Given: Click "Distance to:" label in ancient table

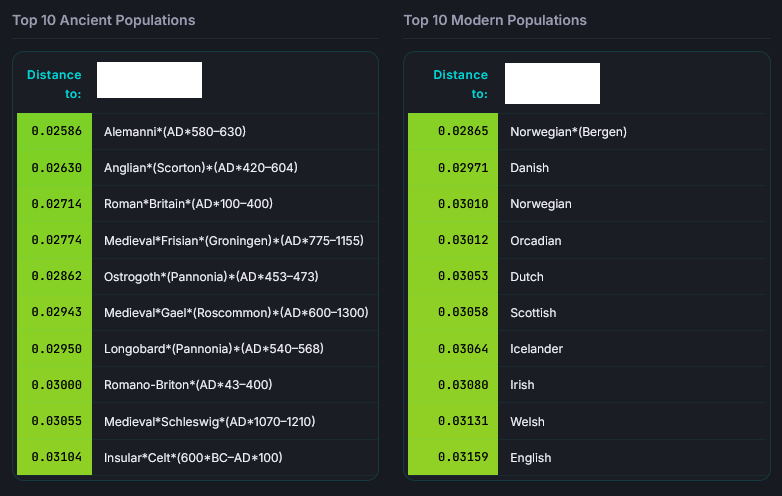Looking at the screenshot, I should click(x=54, y=84).
